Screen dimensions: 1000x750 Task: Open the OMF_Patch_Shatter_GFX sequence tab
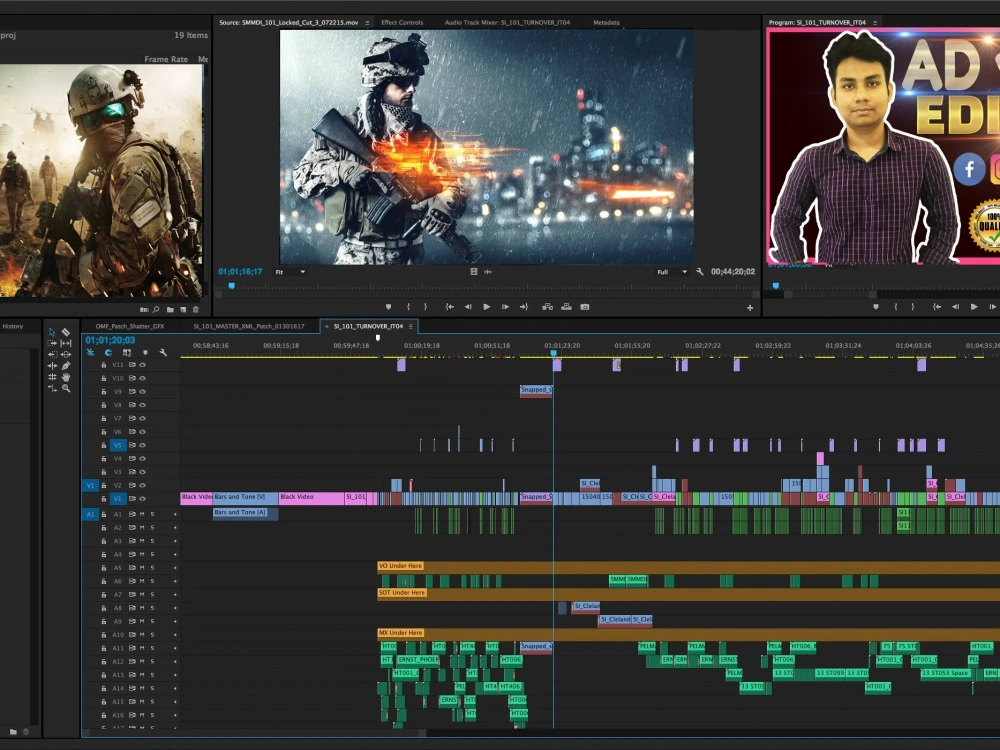click(130, 326)
